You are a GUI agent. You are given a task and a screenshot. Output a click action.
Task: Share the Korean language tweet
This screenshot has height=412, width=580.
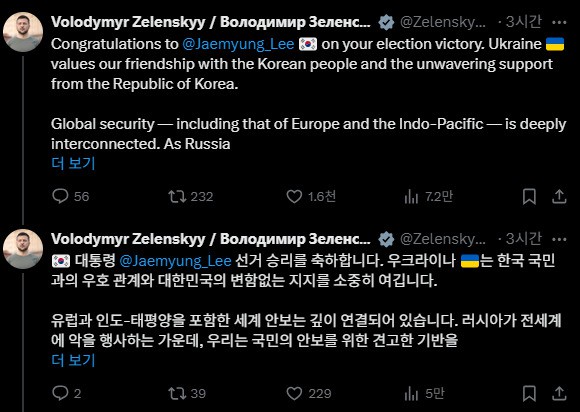tap(559, 393)
